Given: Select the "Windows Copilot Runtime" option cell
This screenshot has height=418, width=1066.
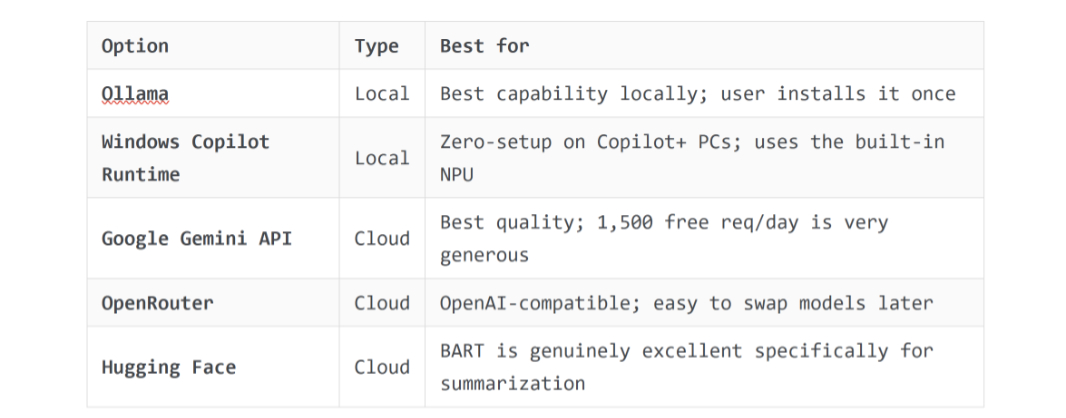Looking at the screenshot, I should [185, 158].
